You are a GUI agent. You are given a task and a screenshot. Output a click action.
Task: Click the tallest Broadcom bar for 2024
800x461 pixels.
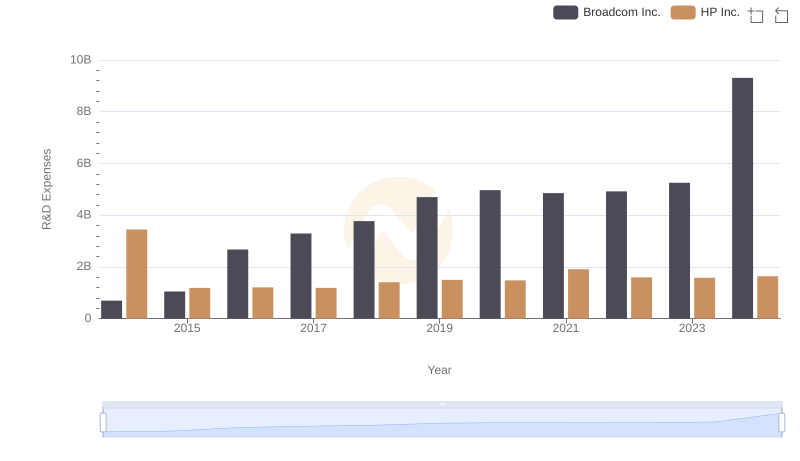742,198
